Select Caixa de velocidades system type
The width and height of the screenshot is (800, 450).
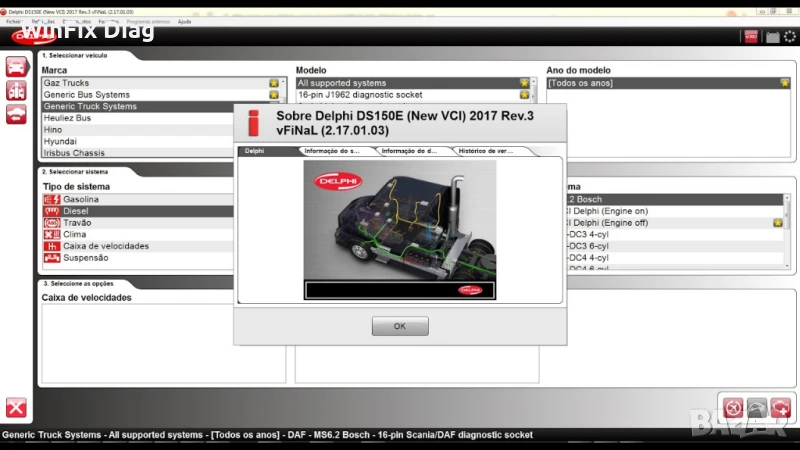point(105,246)
